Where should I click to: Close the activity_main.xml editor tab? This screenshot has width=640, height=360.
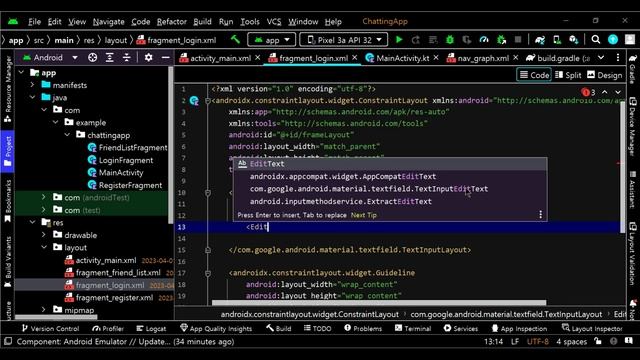point(258,58)
